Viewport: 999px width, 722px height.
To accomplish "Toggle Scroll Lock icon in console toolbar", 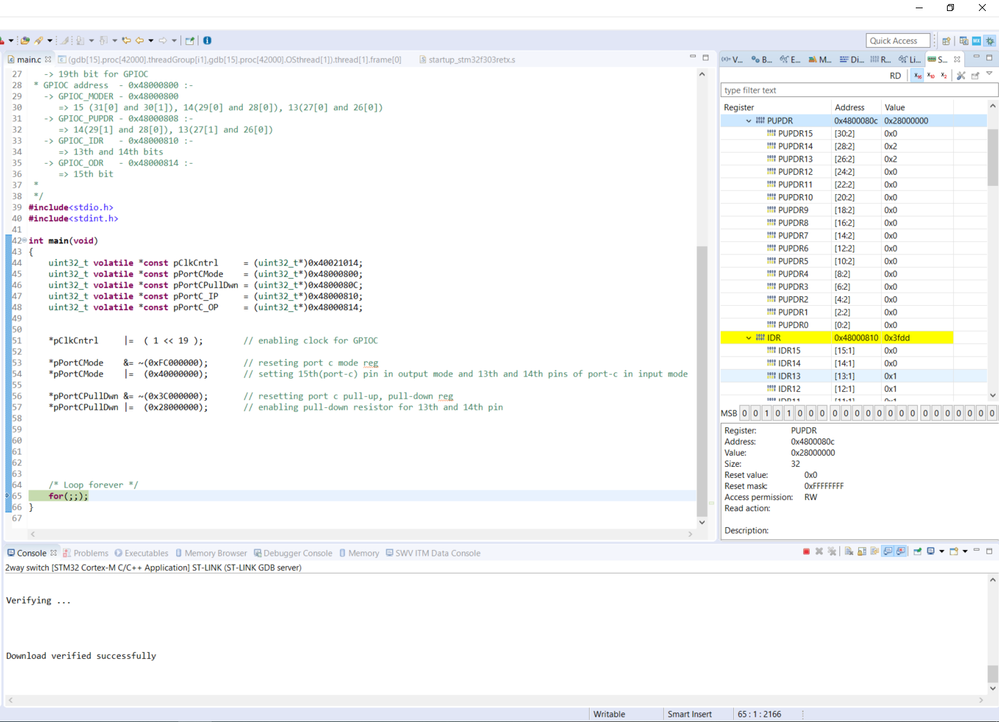I will 861,551.
